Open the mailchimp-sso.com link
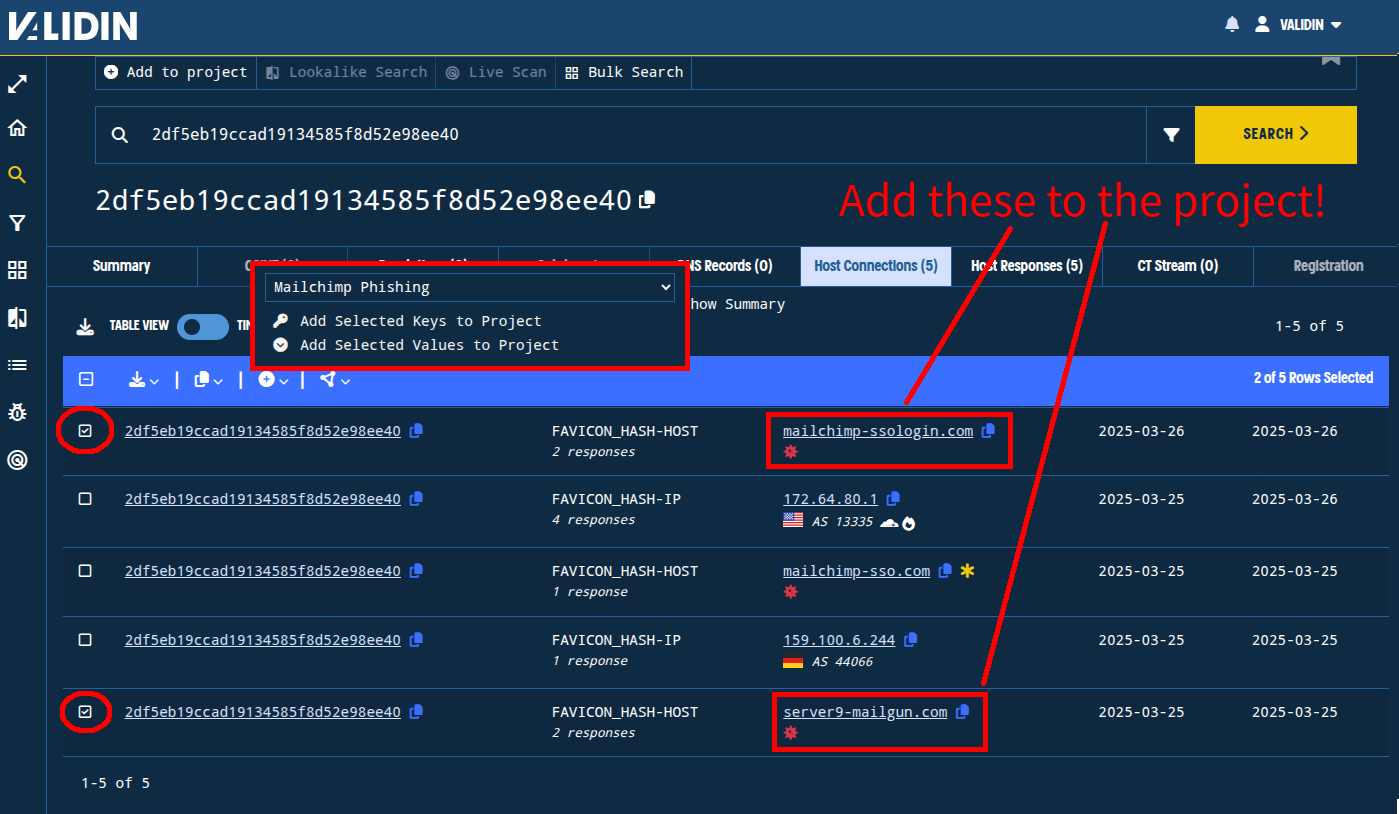Screen dimensions: 1399x814 coord(856,571)
